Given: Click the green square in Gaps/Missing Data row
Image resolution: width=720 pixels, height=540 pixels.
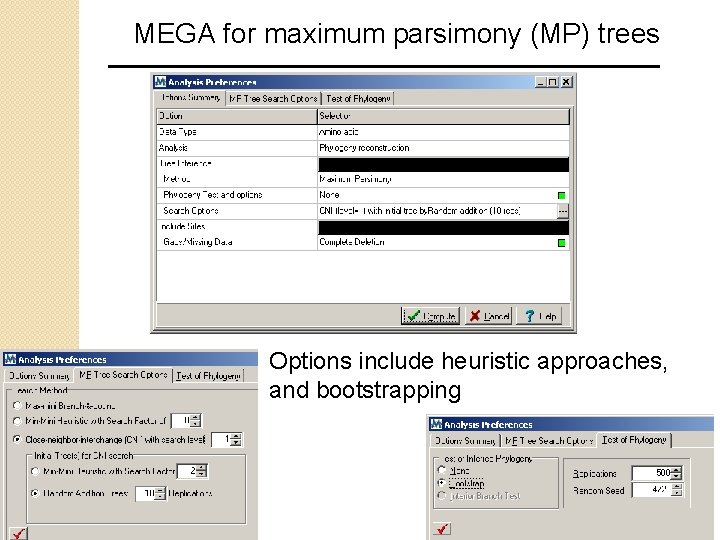Looking at the screenshot, I should pos(561,243).
